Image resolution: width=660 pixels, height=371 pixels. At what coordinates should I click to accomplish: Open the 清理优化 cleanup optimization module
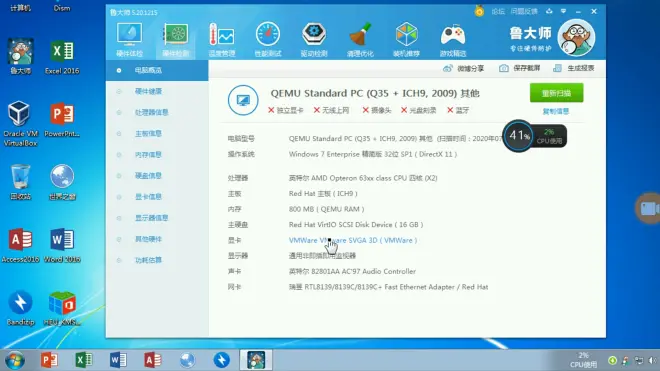(360, 40)
